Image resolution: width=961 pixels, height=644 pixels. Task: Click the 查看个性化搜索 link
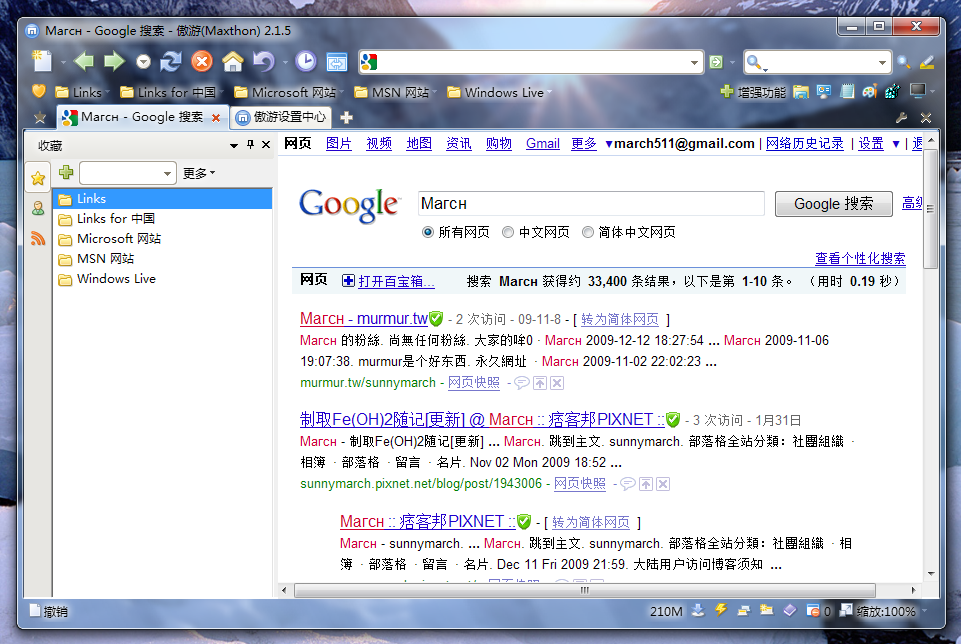860,259
